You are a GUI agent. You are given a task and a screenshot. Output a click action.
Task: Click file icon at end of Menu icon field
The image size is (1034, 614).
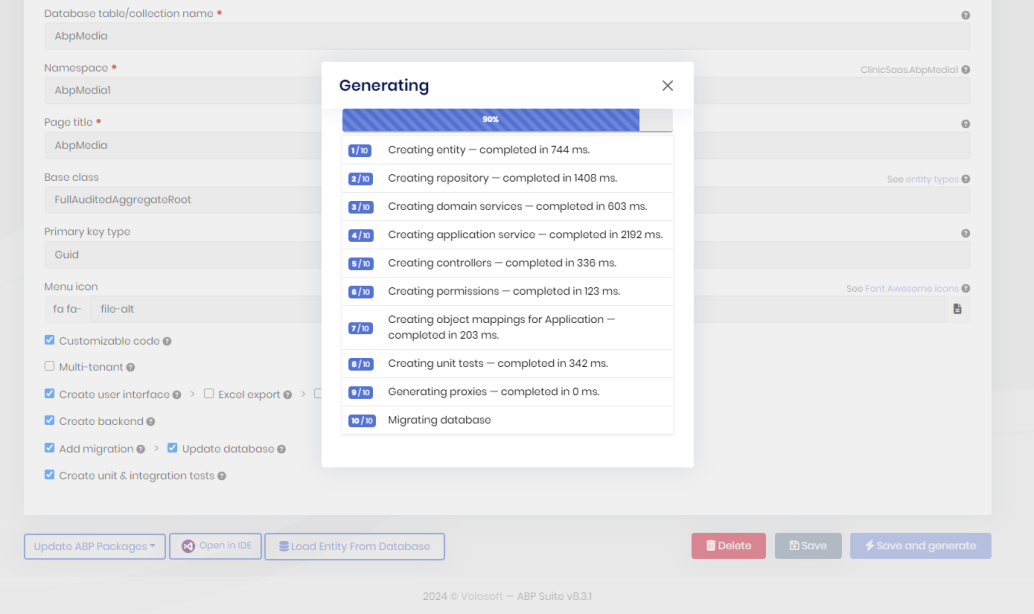pos(957,310)
